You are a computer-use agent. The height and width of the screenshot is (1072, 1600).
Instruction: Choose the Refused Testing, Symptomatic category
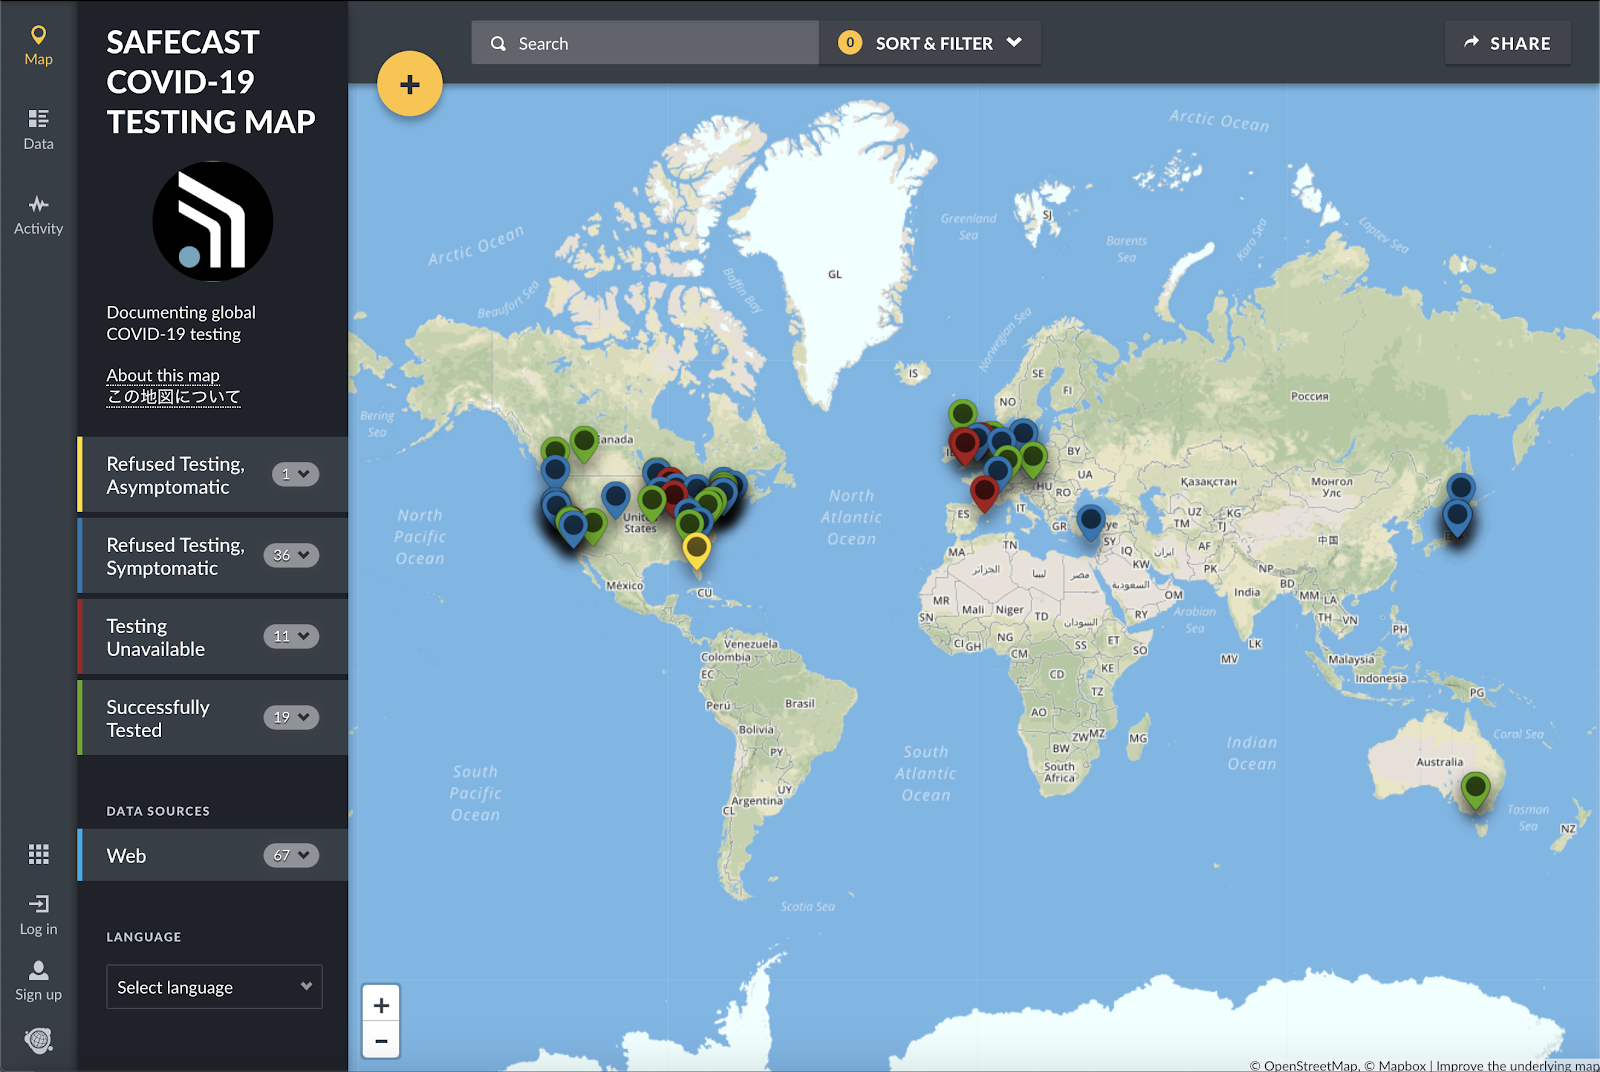[x=213, y=556]
